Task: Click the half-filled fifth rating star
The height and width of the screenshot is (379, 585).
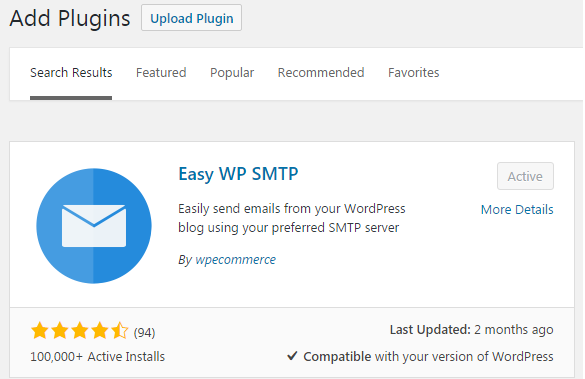Action: (x=120, y=331)
